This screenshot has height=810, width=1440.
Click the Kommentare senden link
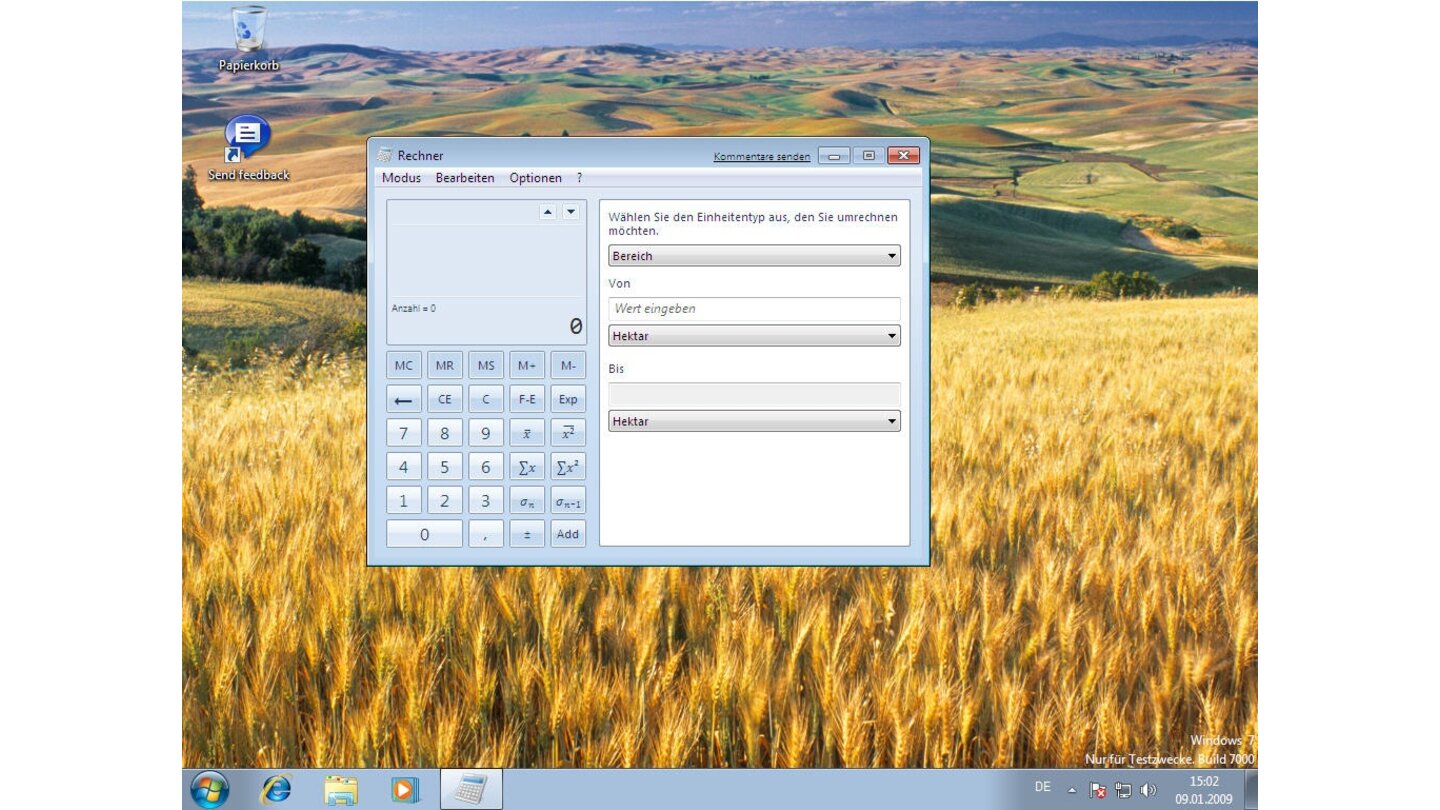pos(762,157)
